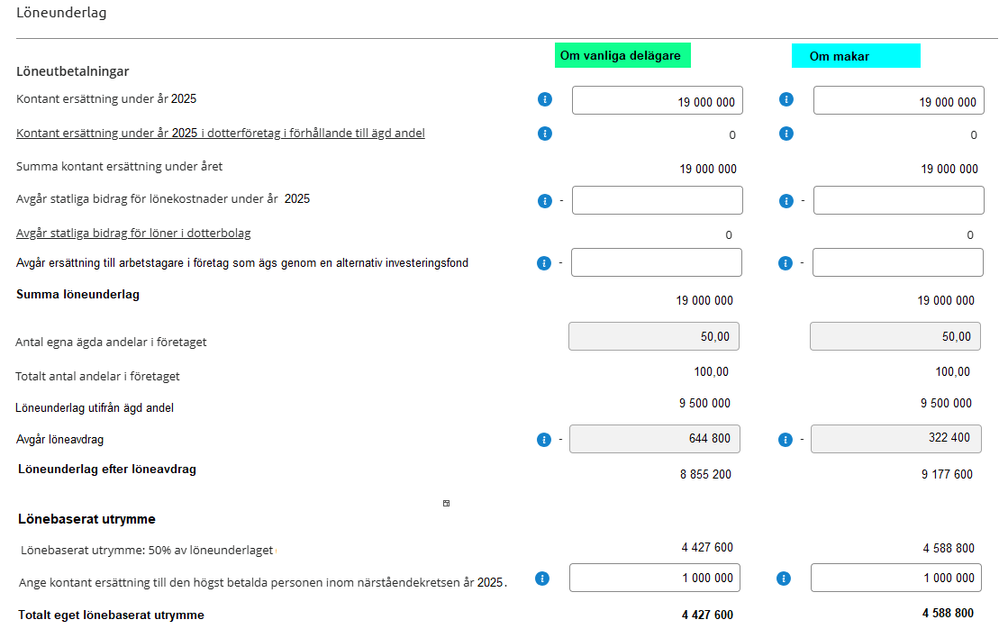Show info for statliga bidrag lönekostnader, makar column
This screenshot has width=999, height=640.
click(786, 201)
